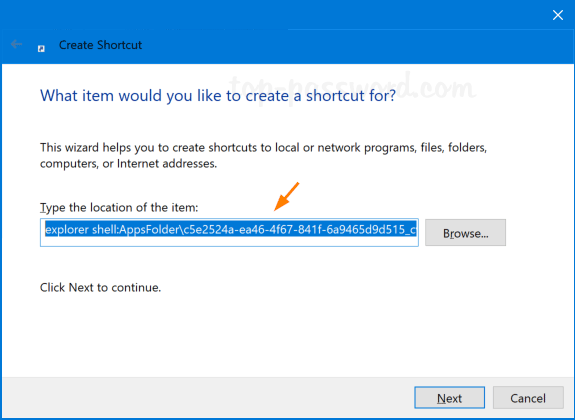Click the words 'Internet addresses' in description
575x420 pixels.
167,164
